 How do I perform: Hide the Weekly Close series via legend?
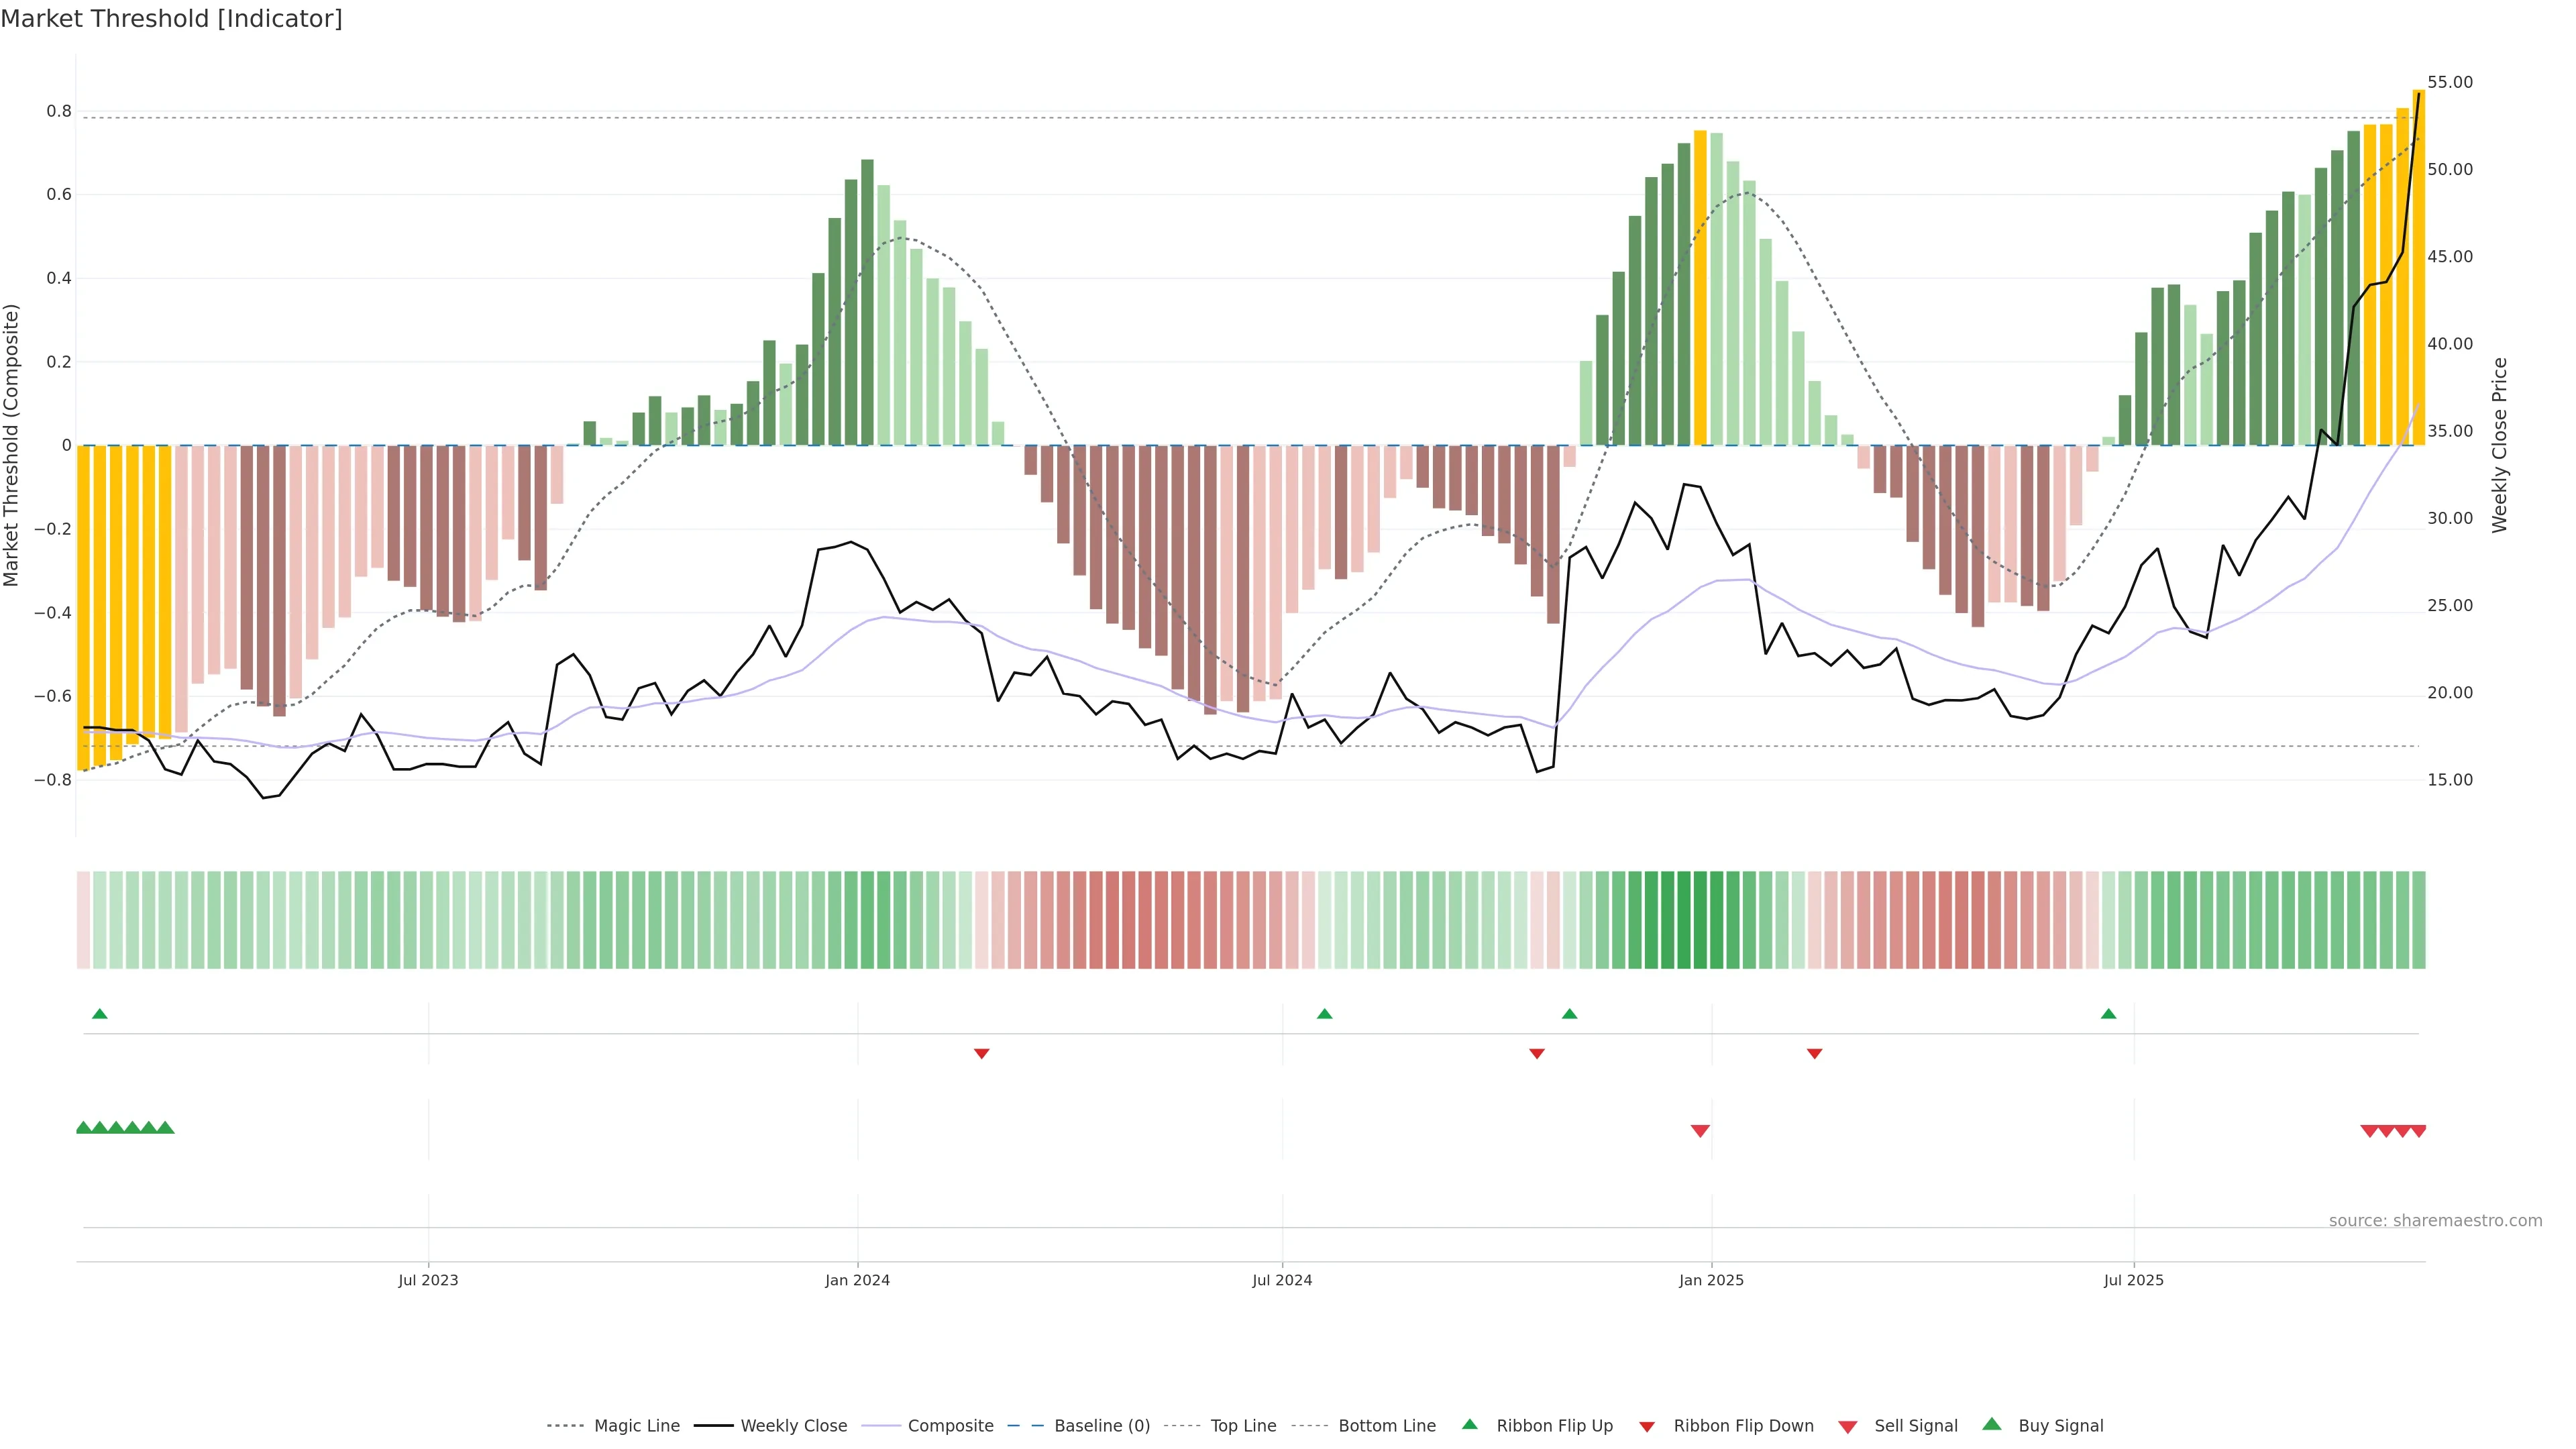pos(793,1425)
